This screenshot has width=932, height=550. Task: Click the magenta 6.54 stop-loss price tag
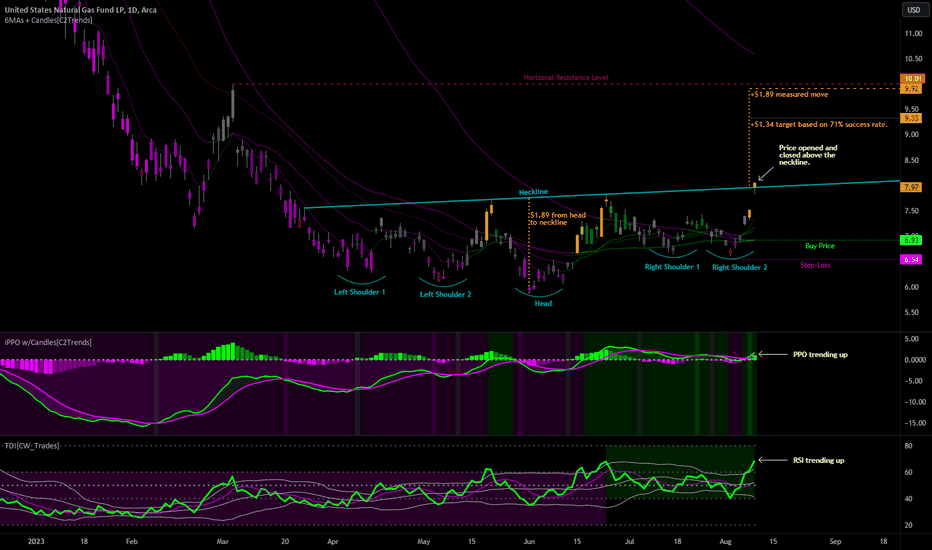click(911, 260)
